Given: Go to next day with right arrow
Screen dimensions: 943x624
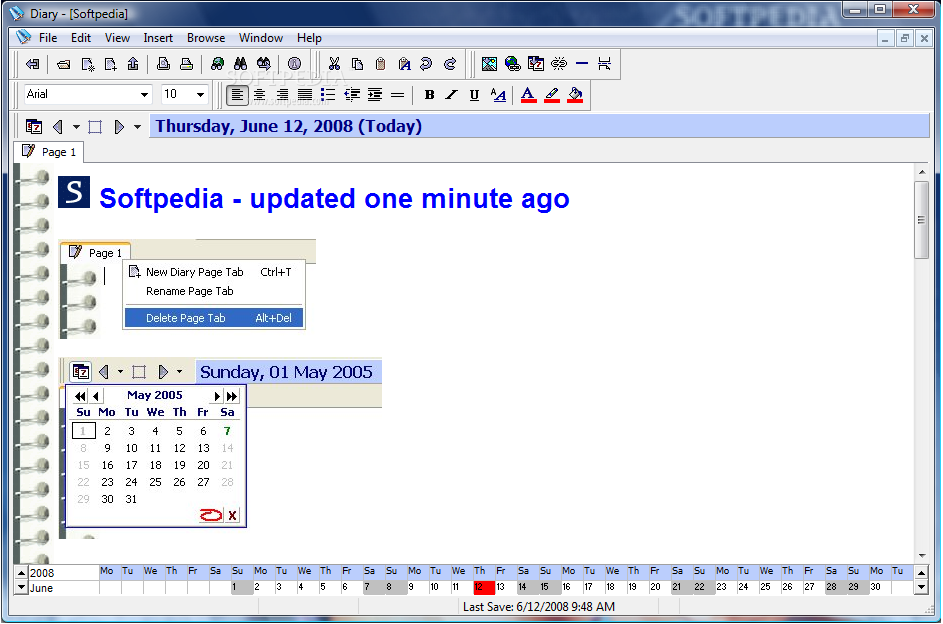Looking at the screenshot, I should (119, 127).
